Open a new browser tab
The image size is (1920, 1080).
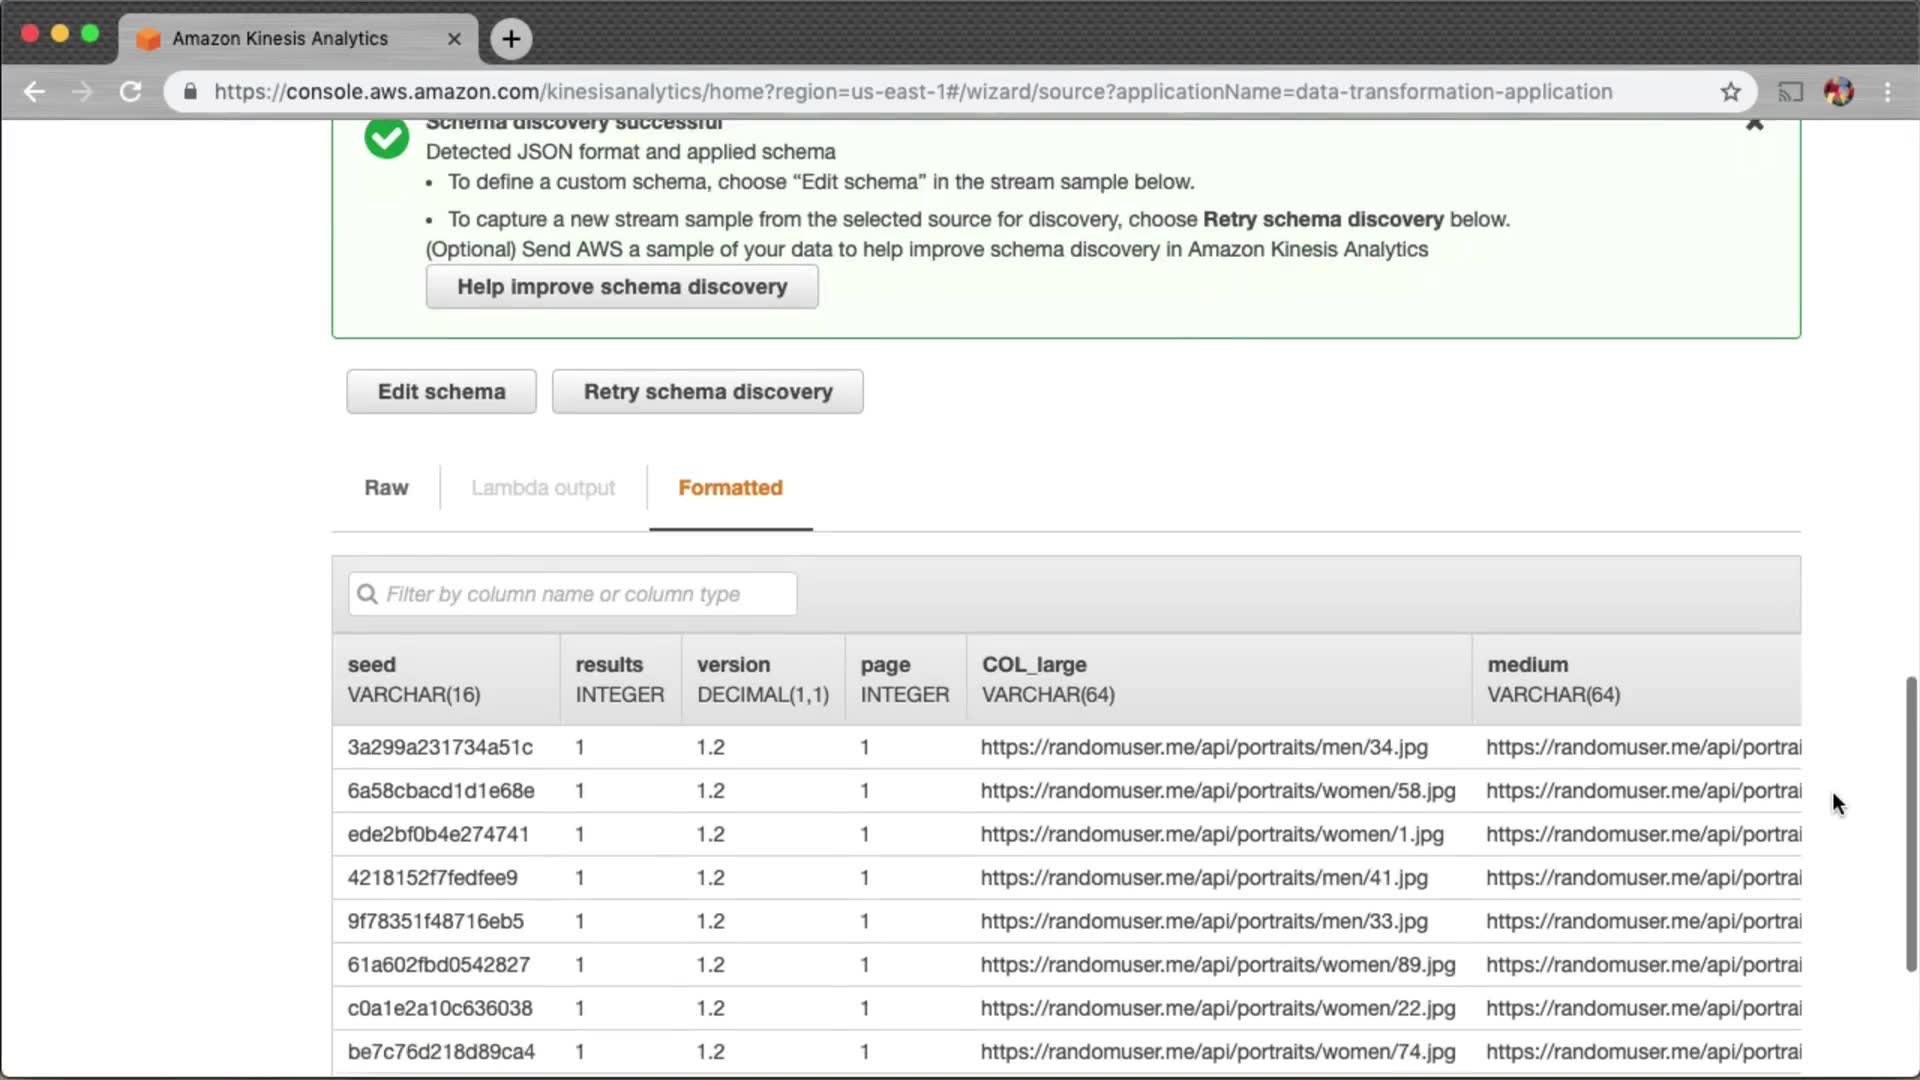pyautogui.click(x=511, y=39)
